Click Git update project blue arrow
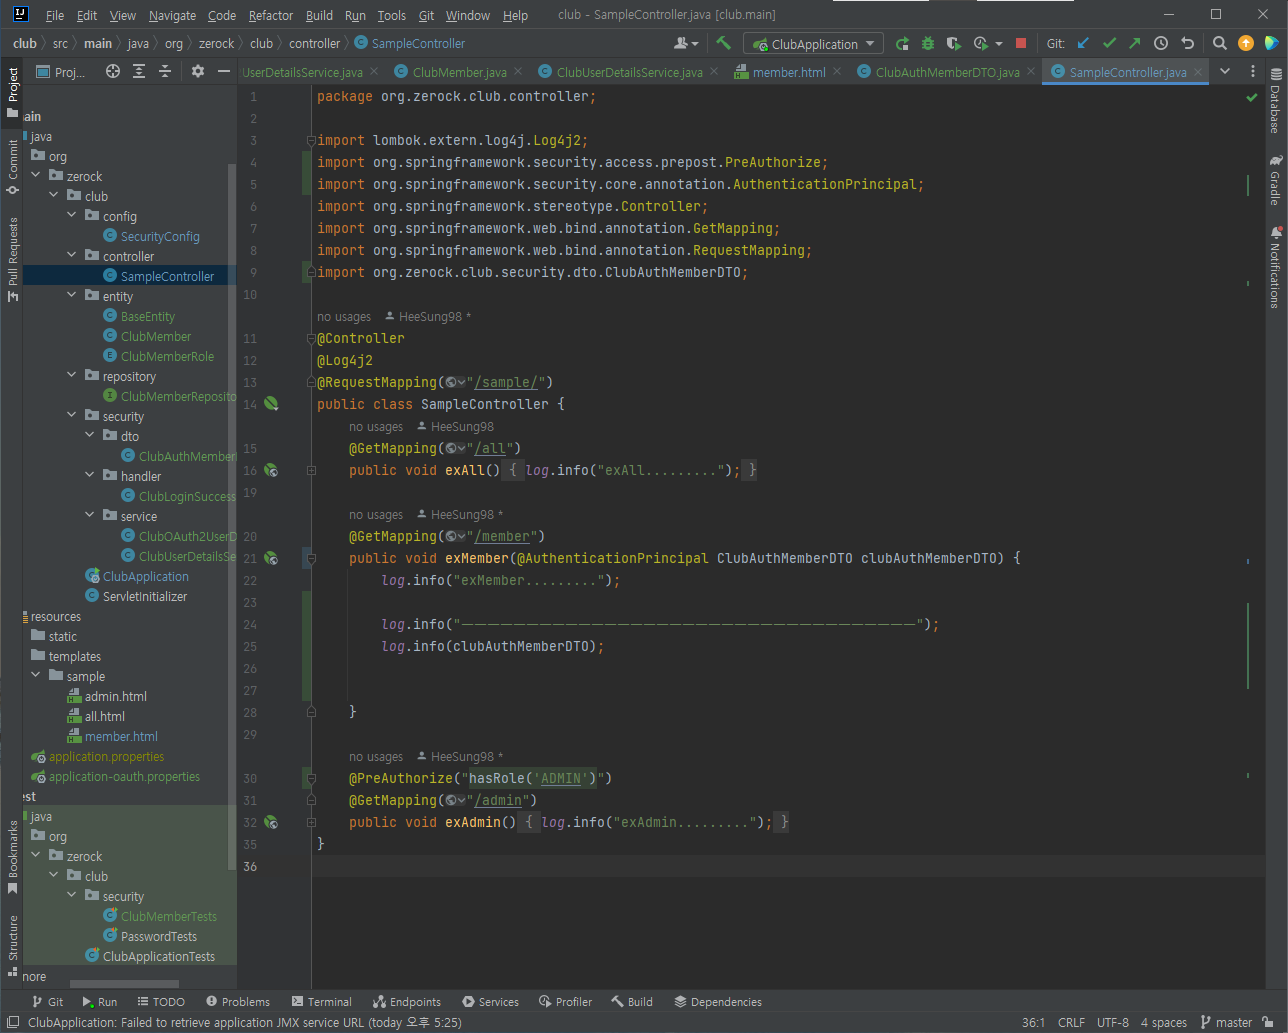The height and width of the screenshot is (1033, 1288). pos(1083,43)
